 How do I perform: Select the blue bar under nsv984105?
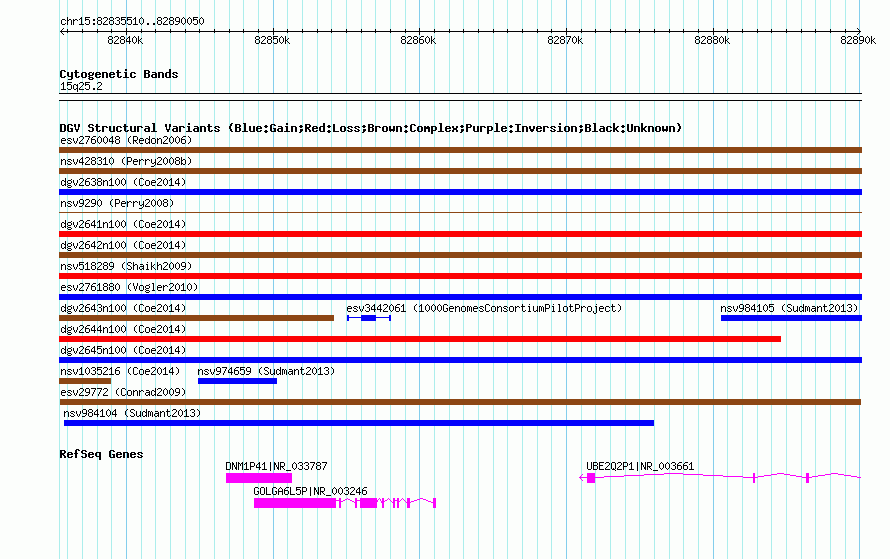(x=791, y=318)
